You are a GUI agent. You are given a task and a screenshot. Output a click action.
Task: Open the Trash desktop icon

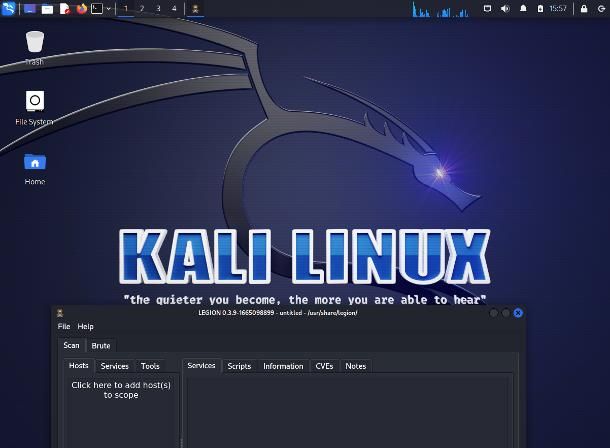(35, 44)
